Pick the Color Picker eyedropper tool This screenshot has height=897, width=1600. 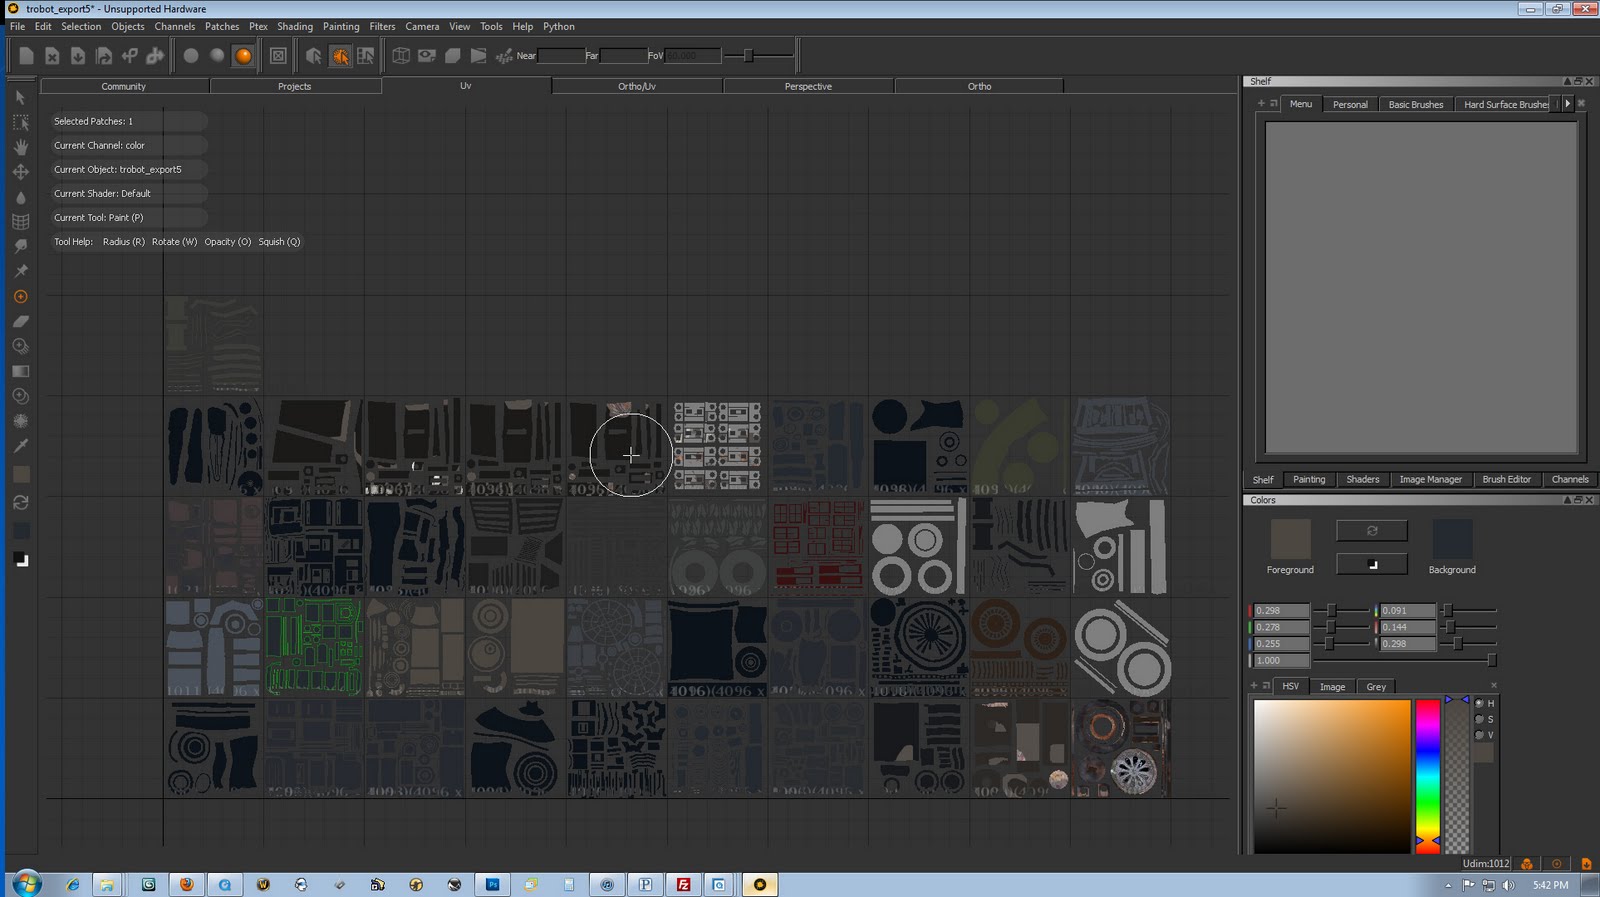tap(20, 446)
